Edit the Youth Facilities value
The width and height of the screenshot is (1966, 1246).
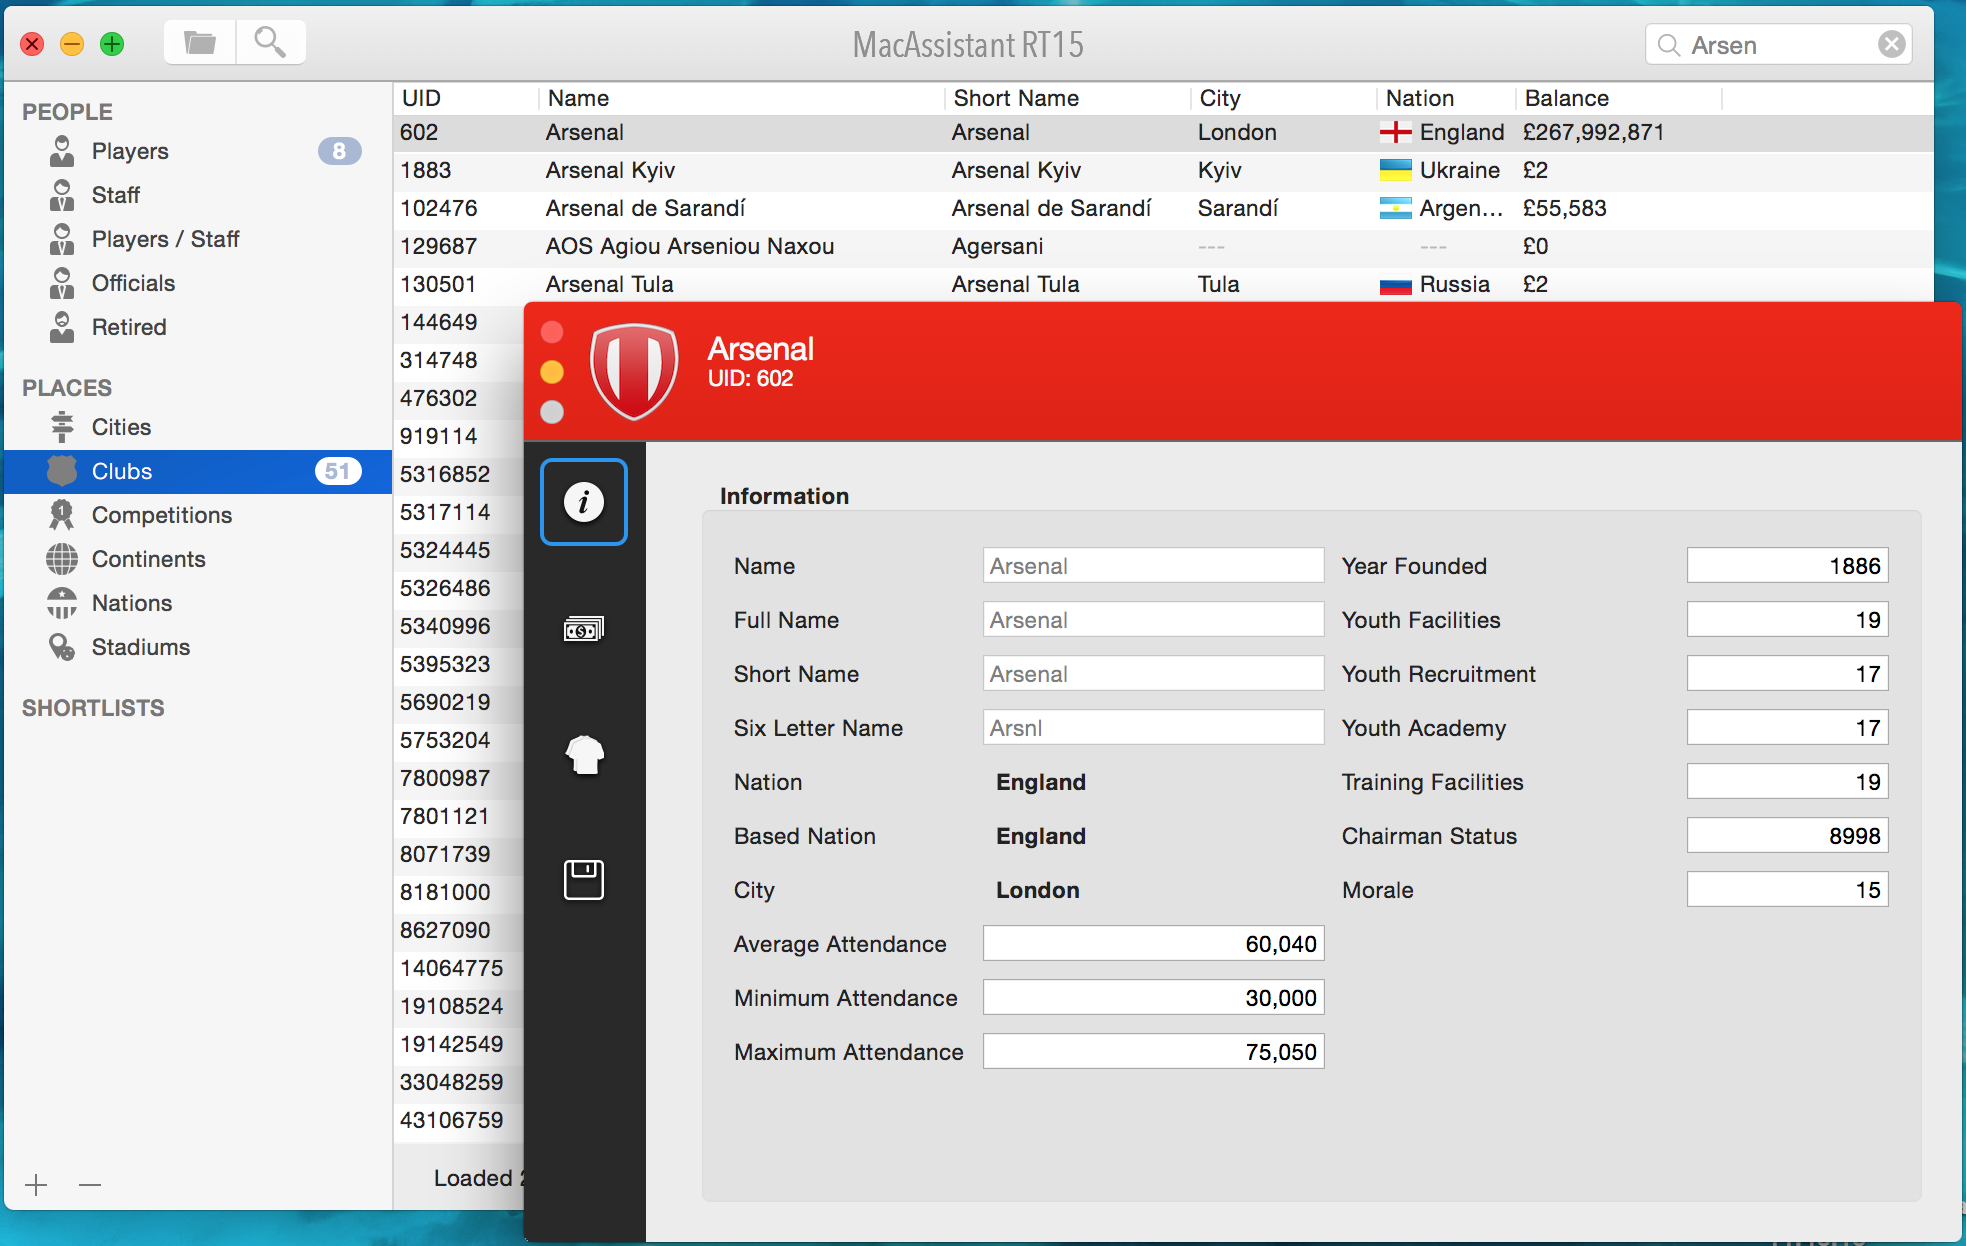tap(1787, 620)
